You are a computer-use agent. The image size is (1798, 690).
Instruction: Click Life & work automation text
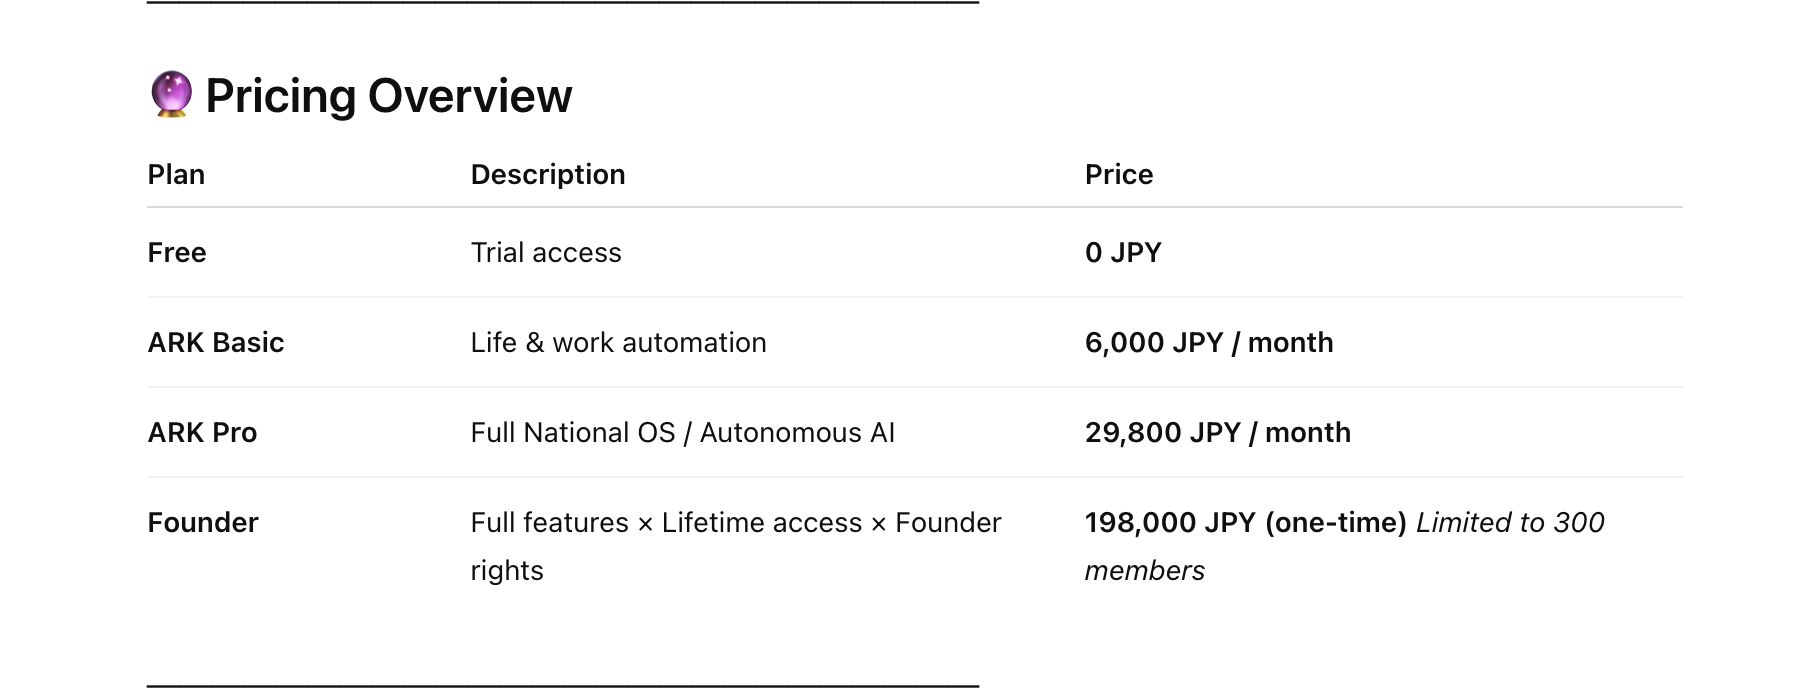click(x=618, y=342)
